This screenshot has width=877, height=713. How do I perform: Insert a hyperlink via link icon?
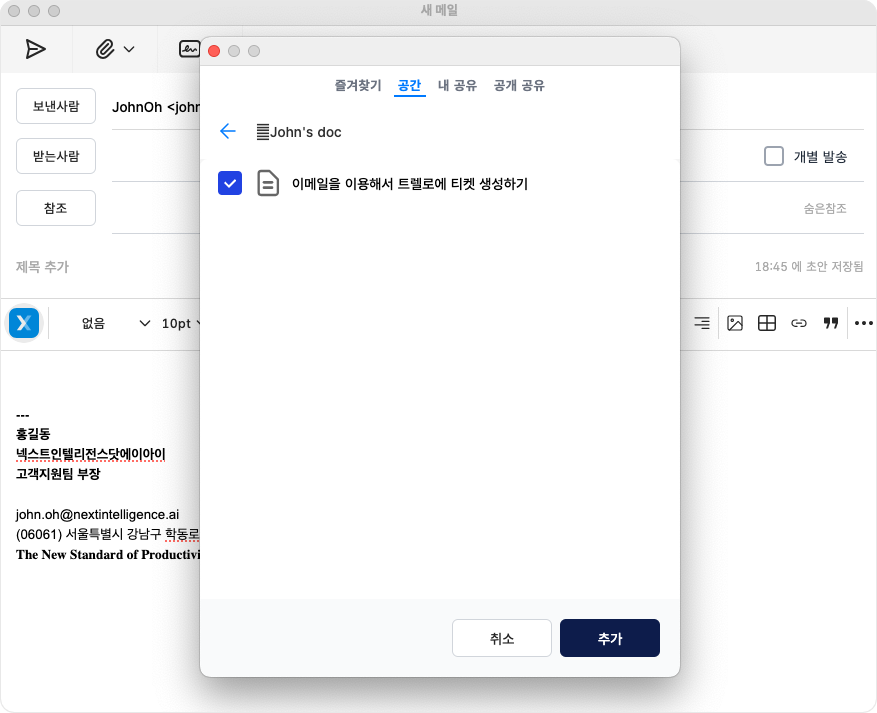[799, 323]
